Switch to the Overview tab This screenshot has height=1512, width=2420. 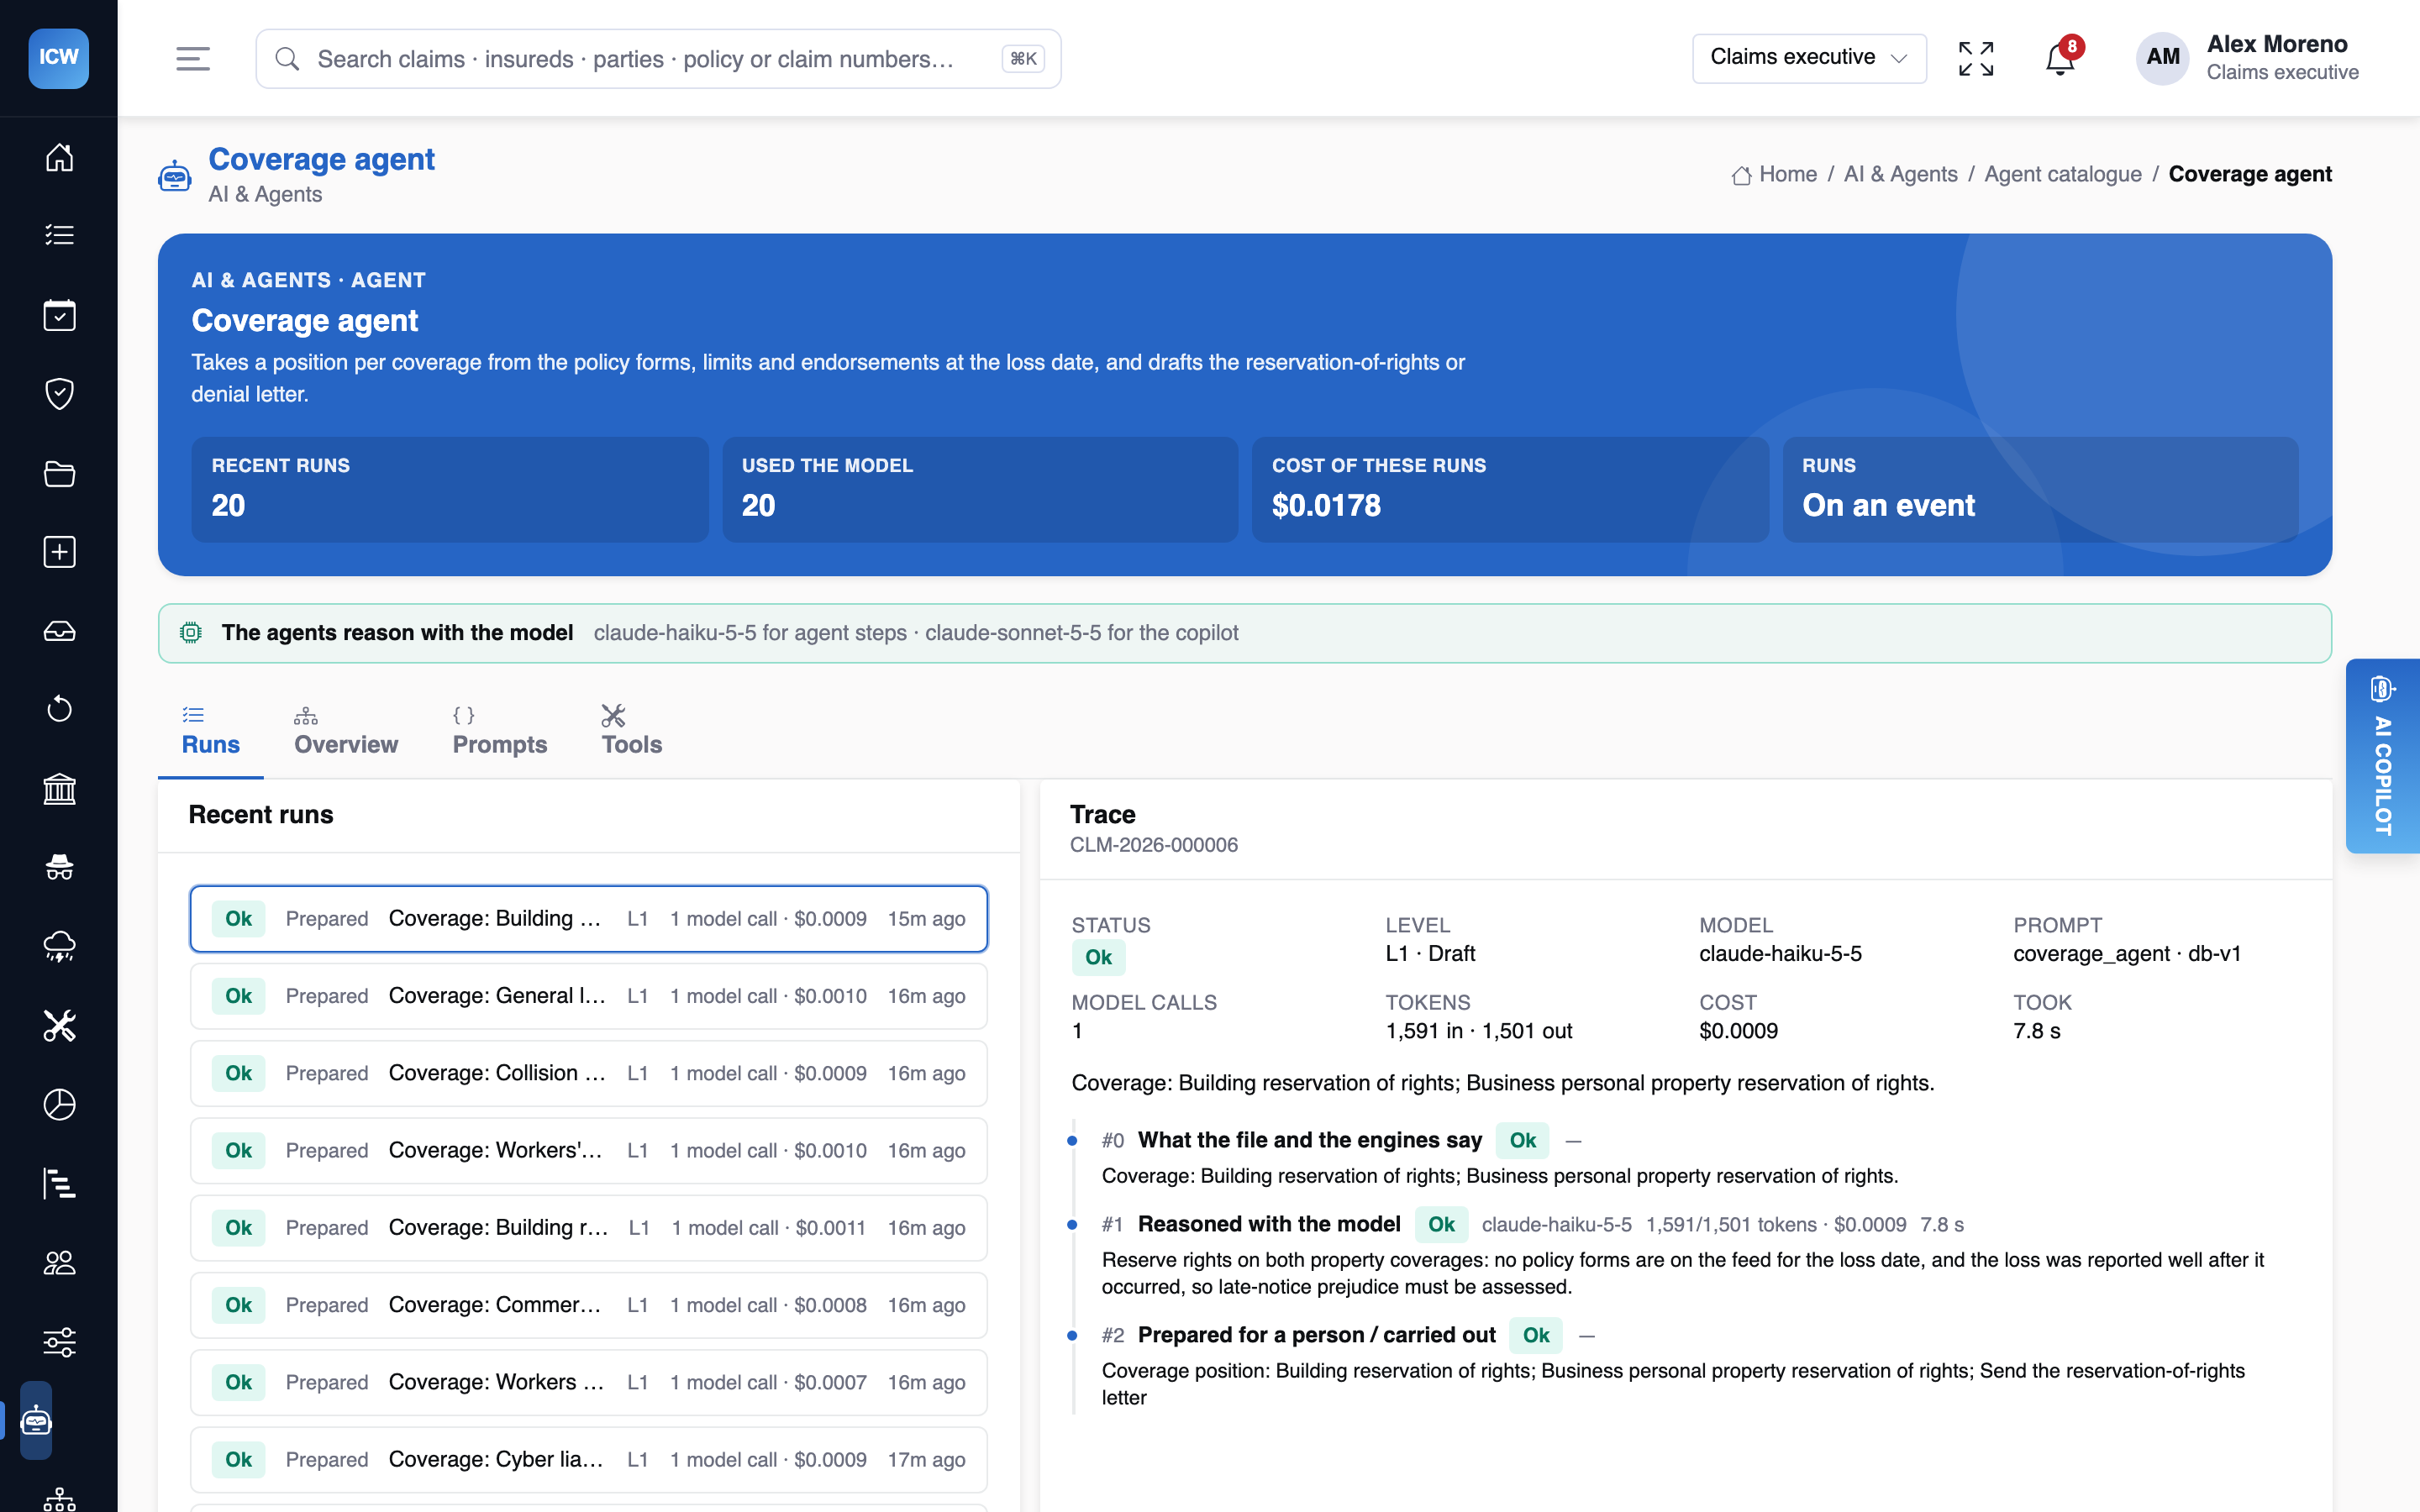[346, 730]
